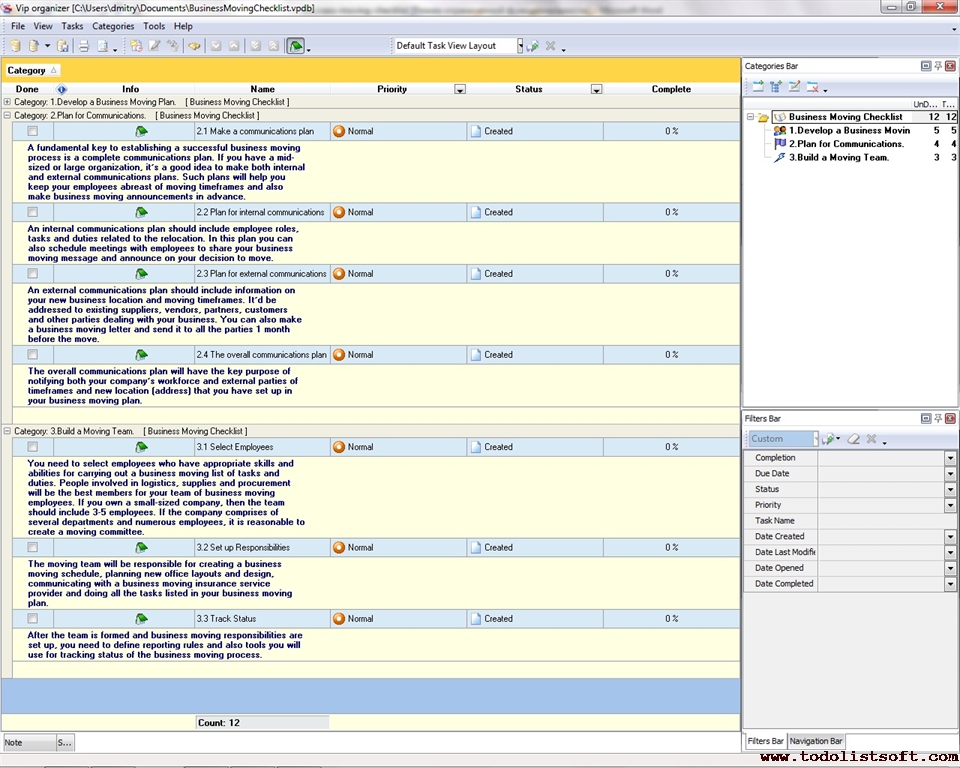Mark task 3.1 Select Employees as done

33,447
